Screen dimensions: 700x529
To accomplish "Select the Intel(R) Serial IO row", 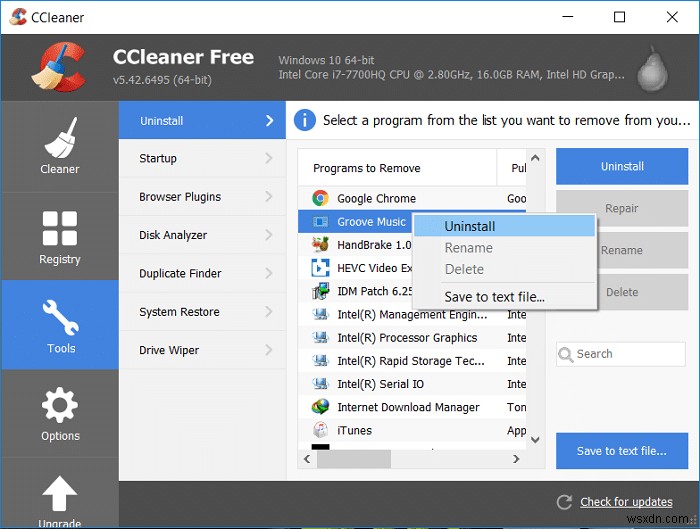I will pyautogui.click(x=412, y=384).
